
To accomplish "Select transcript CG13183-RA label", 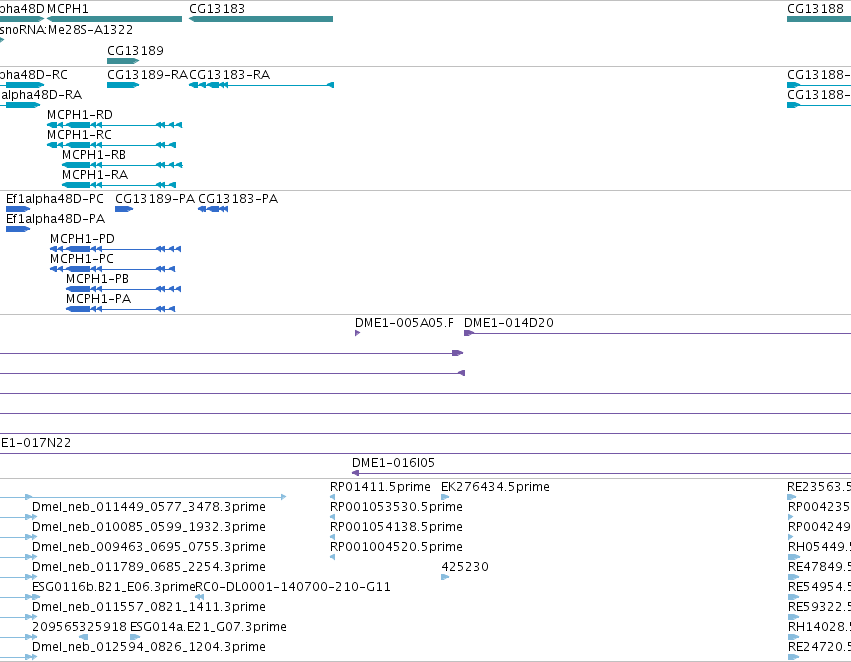I will pyautogui.click(x=229, y=74).
